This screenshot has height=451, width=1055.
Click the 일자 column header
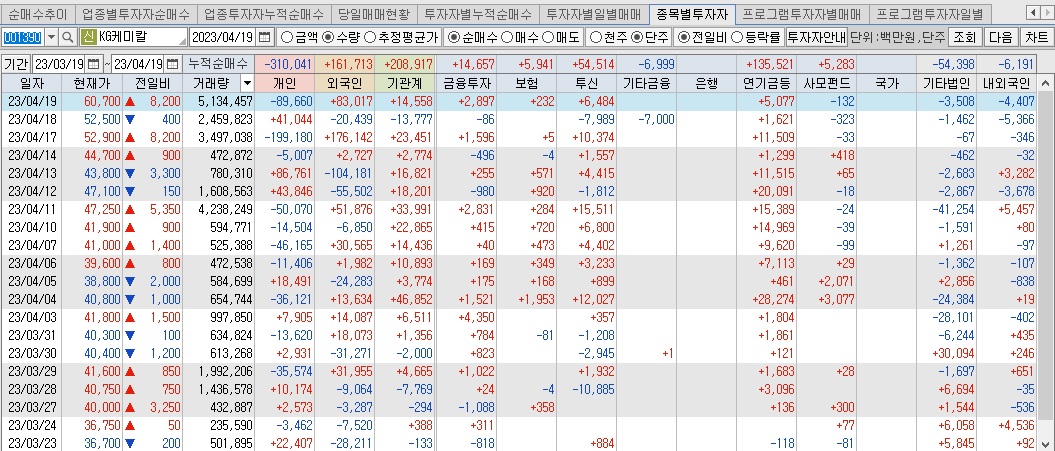(x=31, y=84)
